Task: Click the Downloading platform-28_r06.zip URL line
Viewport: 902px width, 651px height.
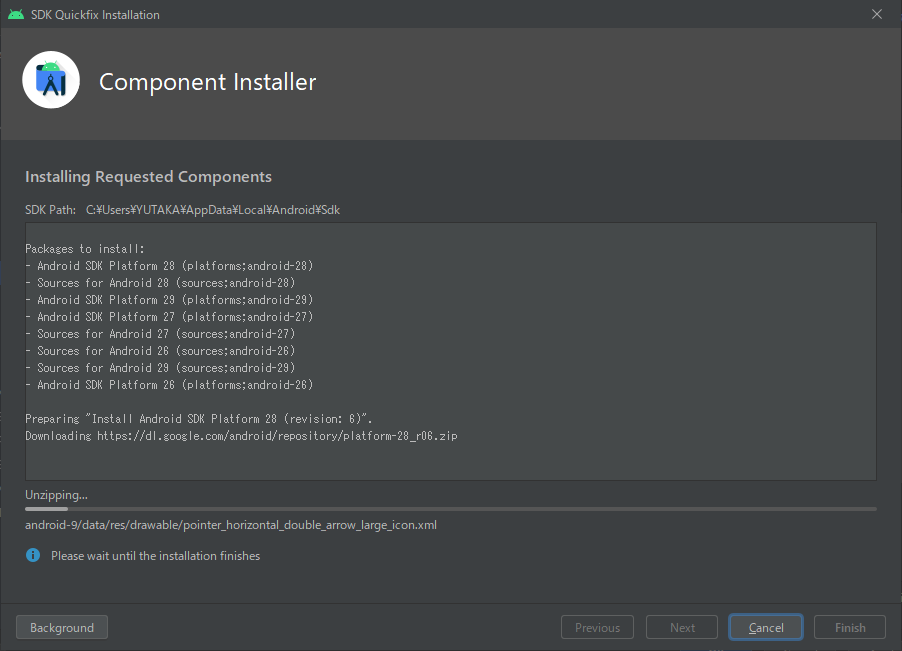Action: 242,436
